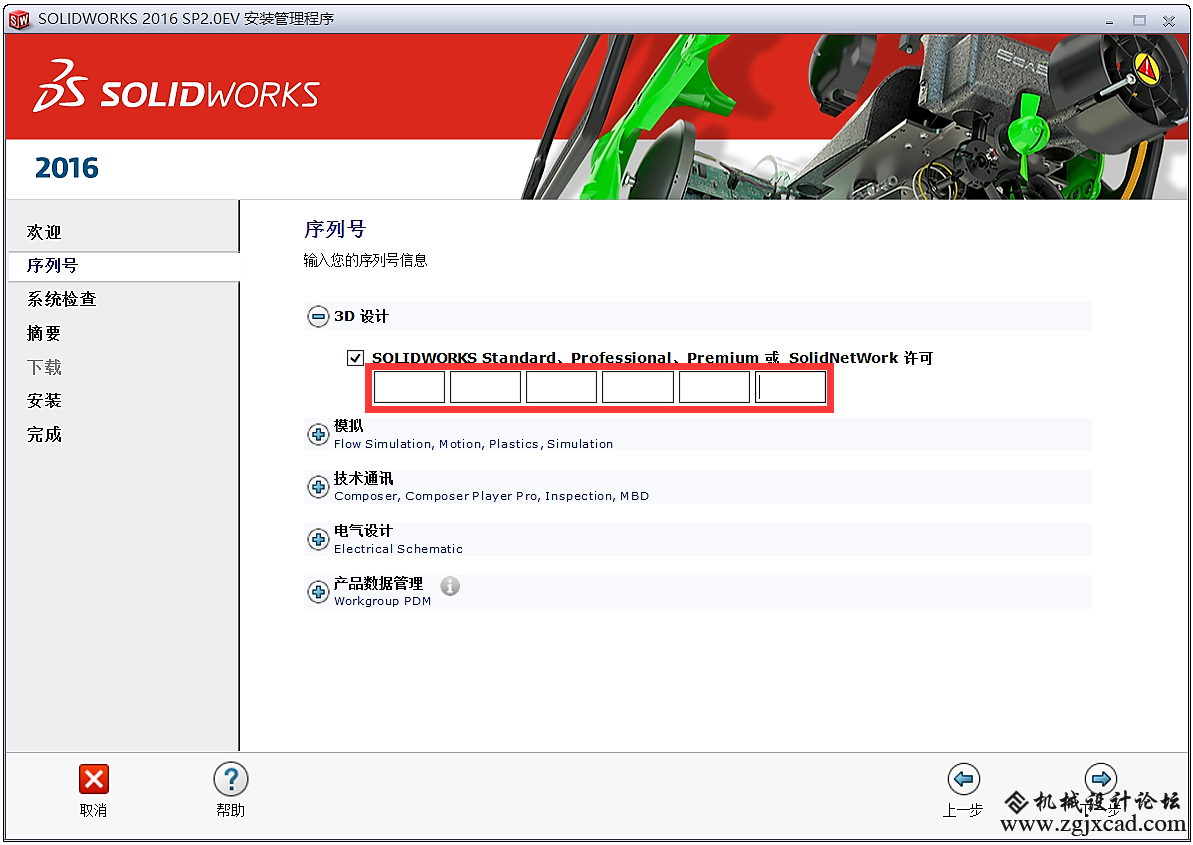The height and width of the screenshot is (845, 1193).
Task: Click the 输入您的序列号信息 instruction text
Action: coord(365,261)
